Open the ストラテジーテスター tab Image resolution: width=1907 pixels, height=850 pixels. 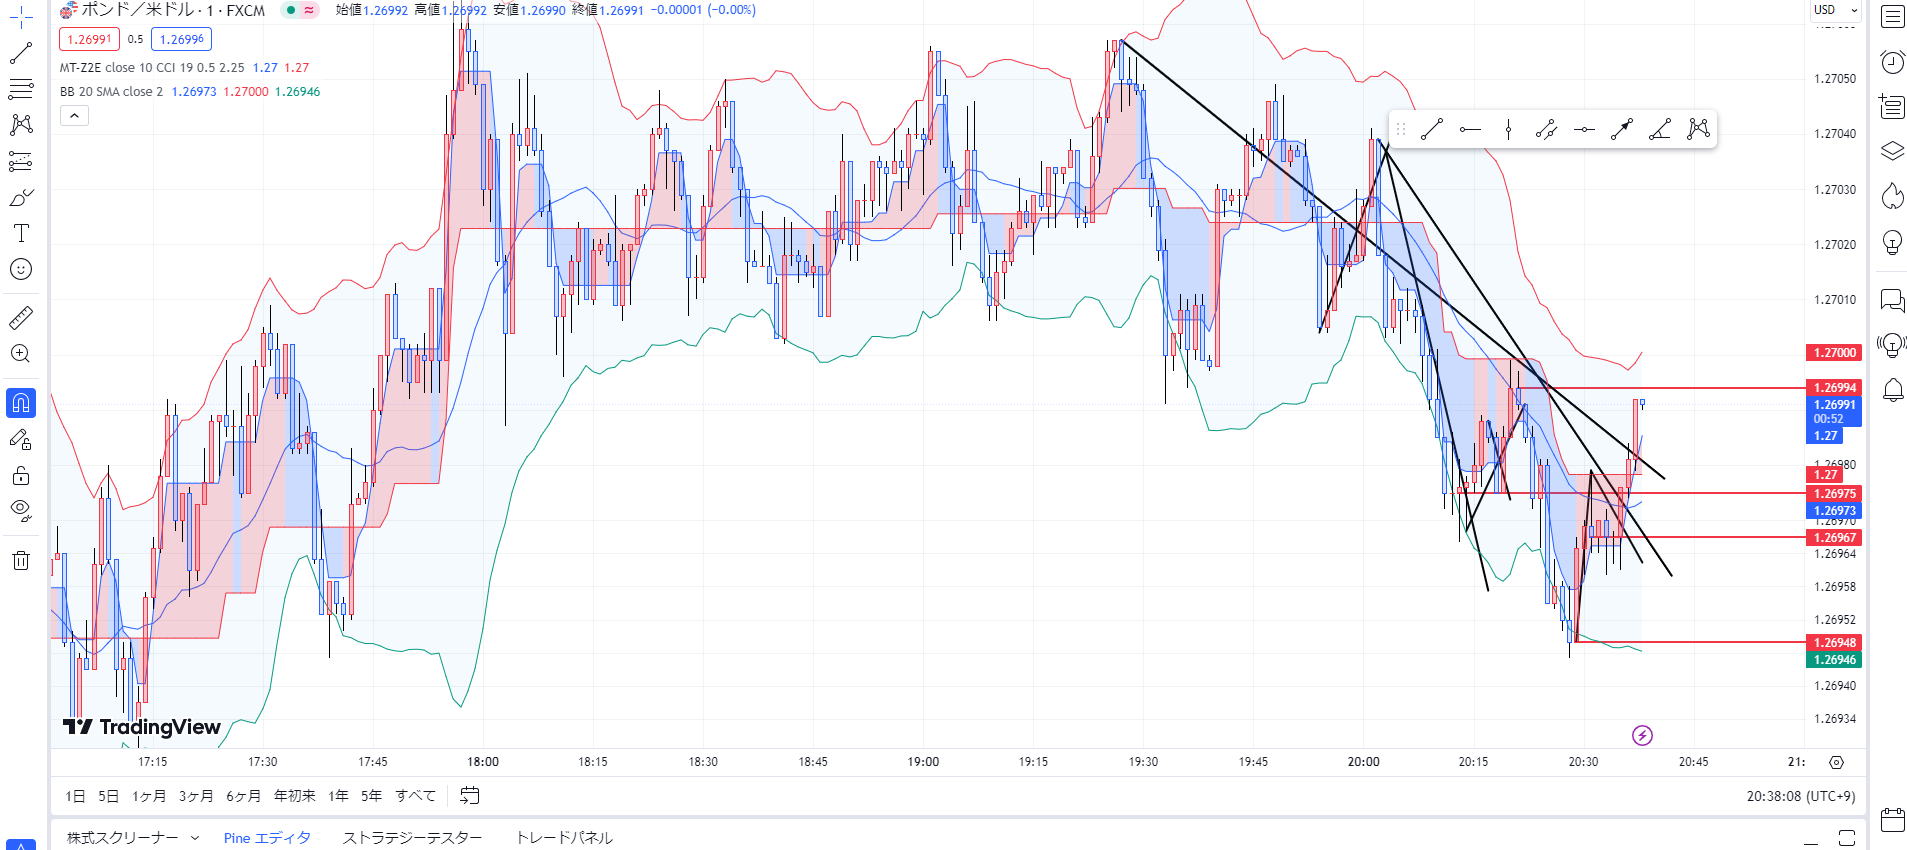(x=412, y=838)
